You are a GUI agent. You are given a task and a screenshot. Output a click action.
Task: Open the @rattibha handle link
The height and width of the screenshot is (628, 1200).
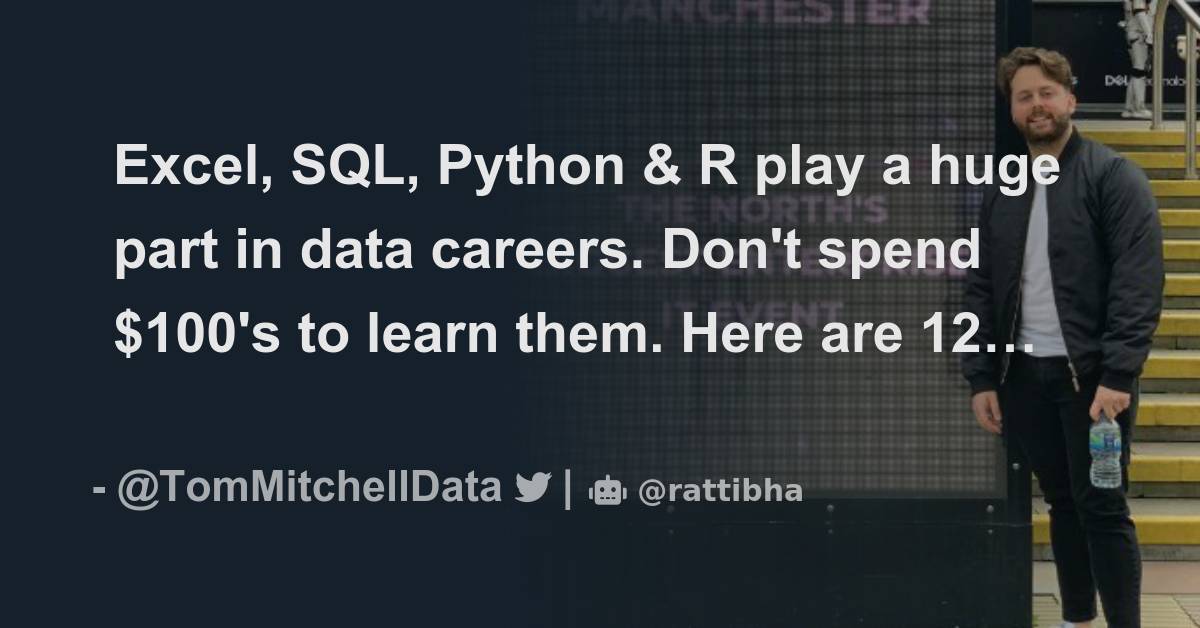[719, 490]
